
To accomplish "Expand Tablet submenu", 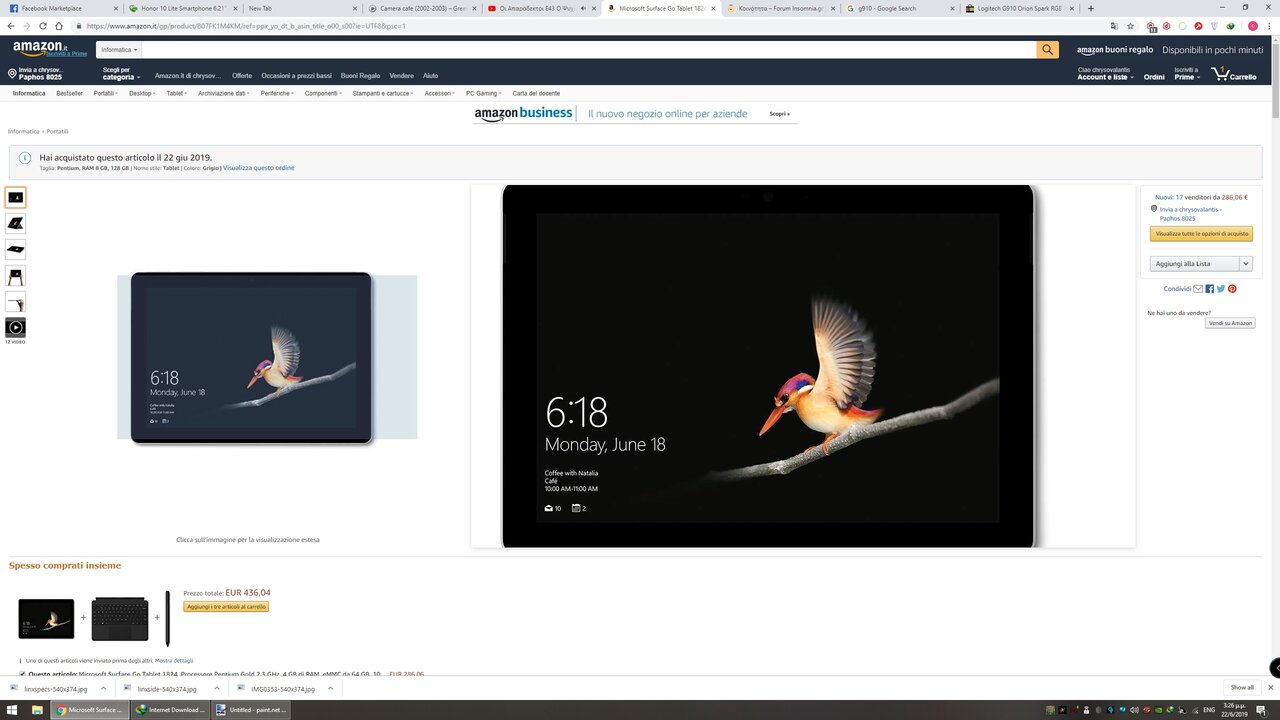I will 177,93.
